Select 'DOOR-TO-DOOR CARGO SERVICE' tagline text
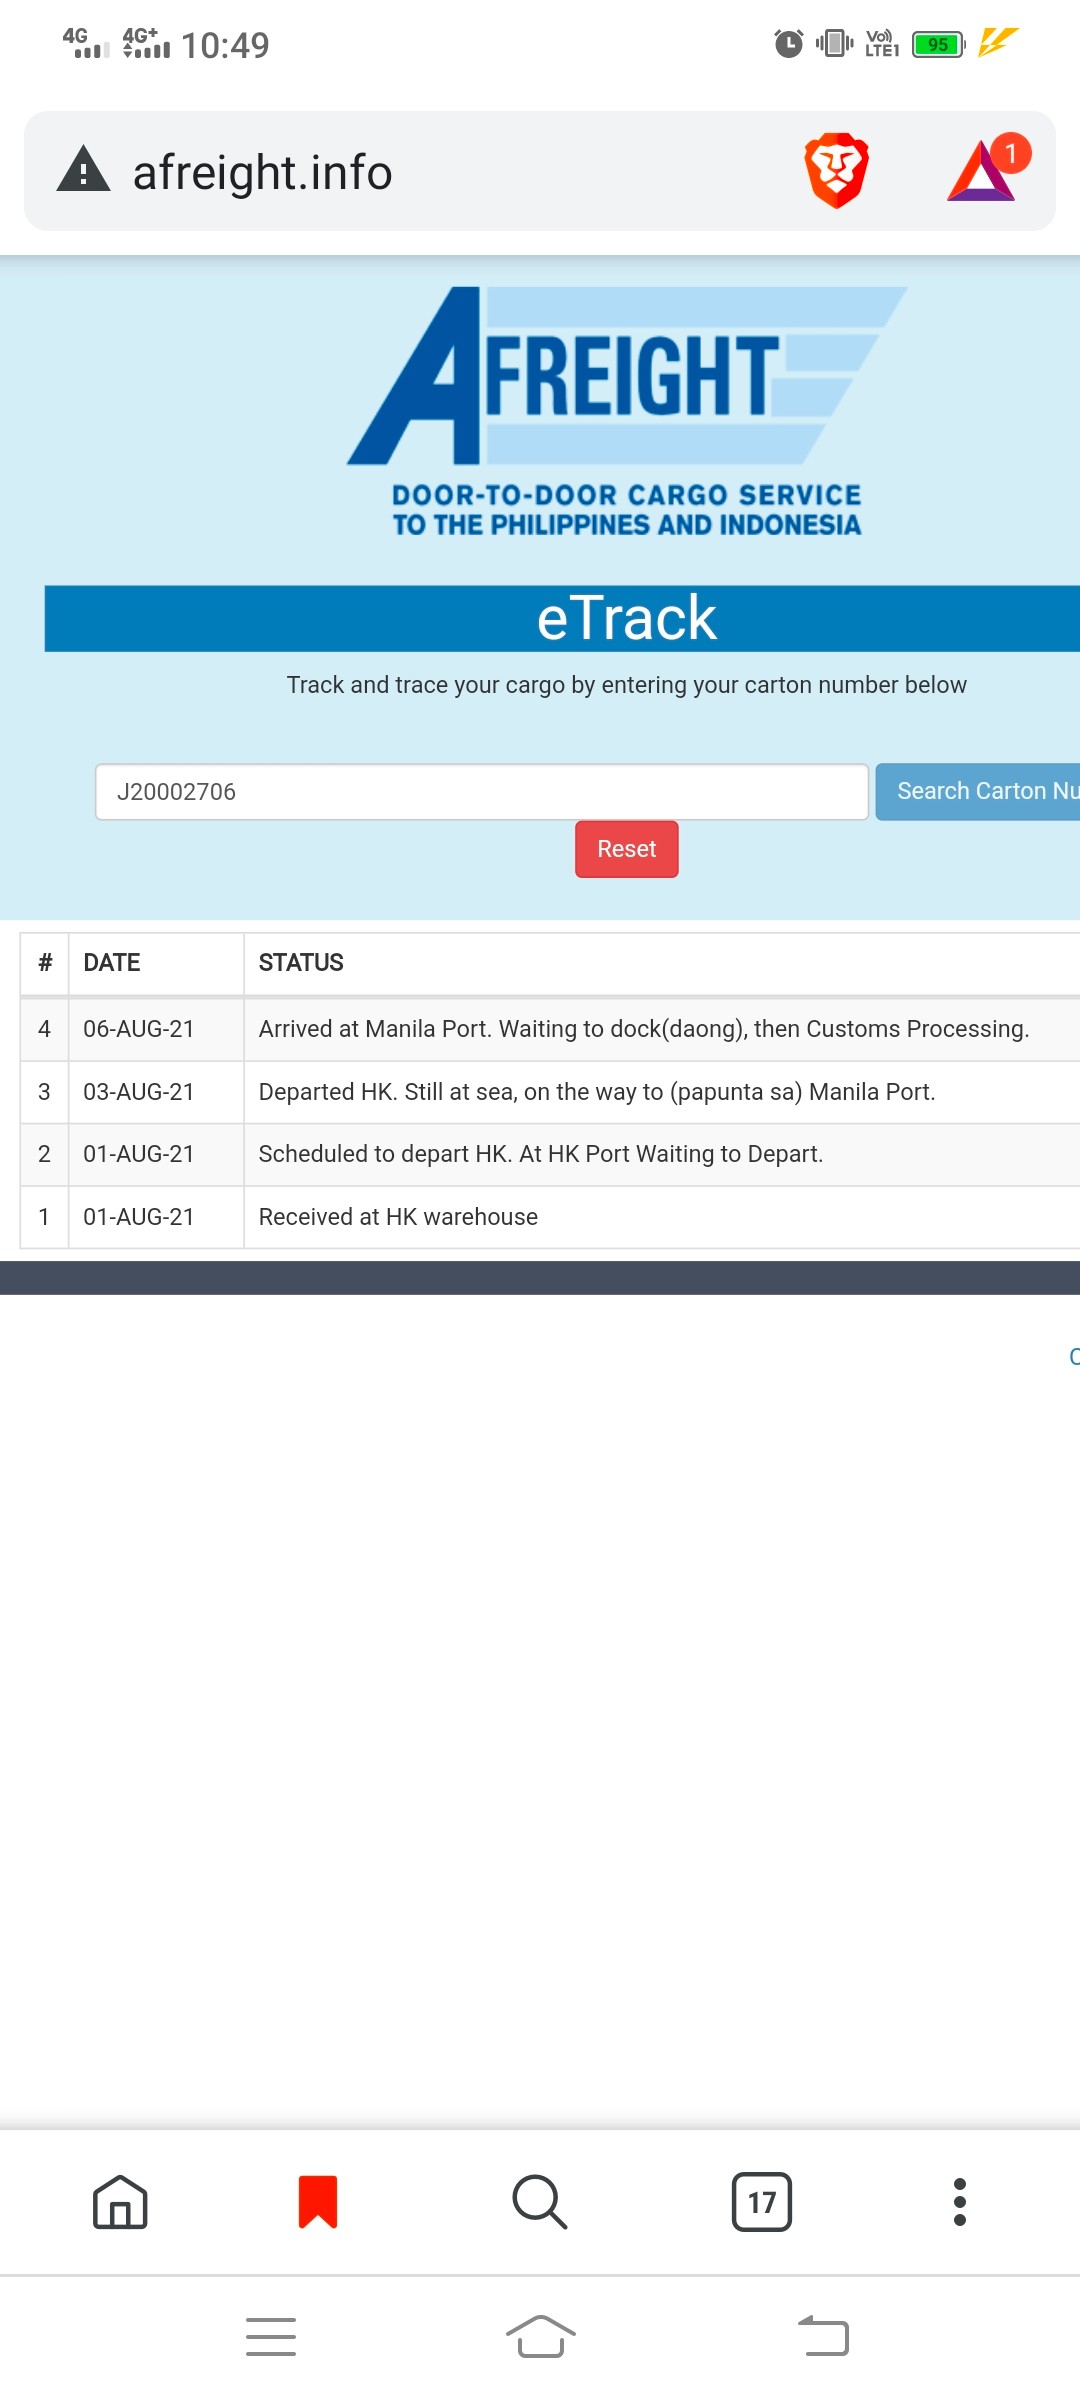Viewport: 1080px width, 2400px height. [627, 495]
